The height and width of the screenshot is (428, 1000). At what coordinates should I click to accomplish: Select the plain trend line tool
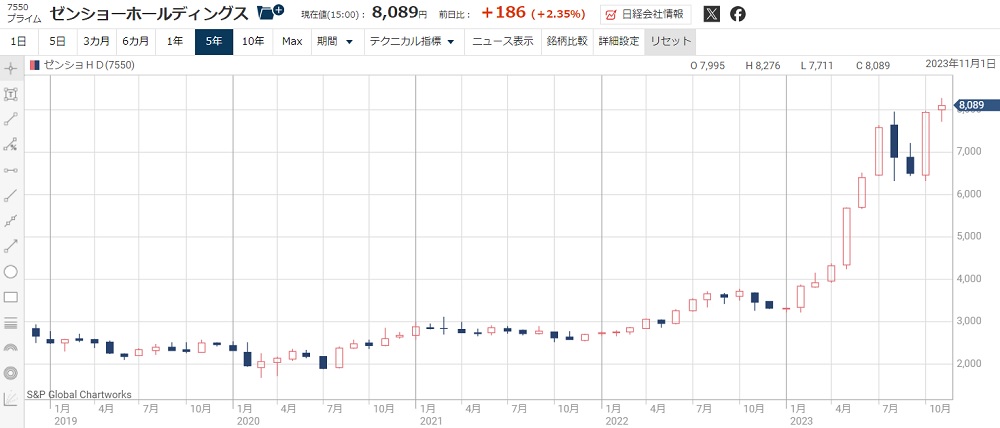10,195
